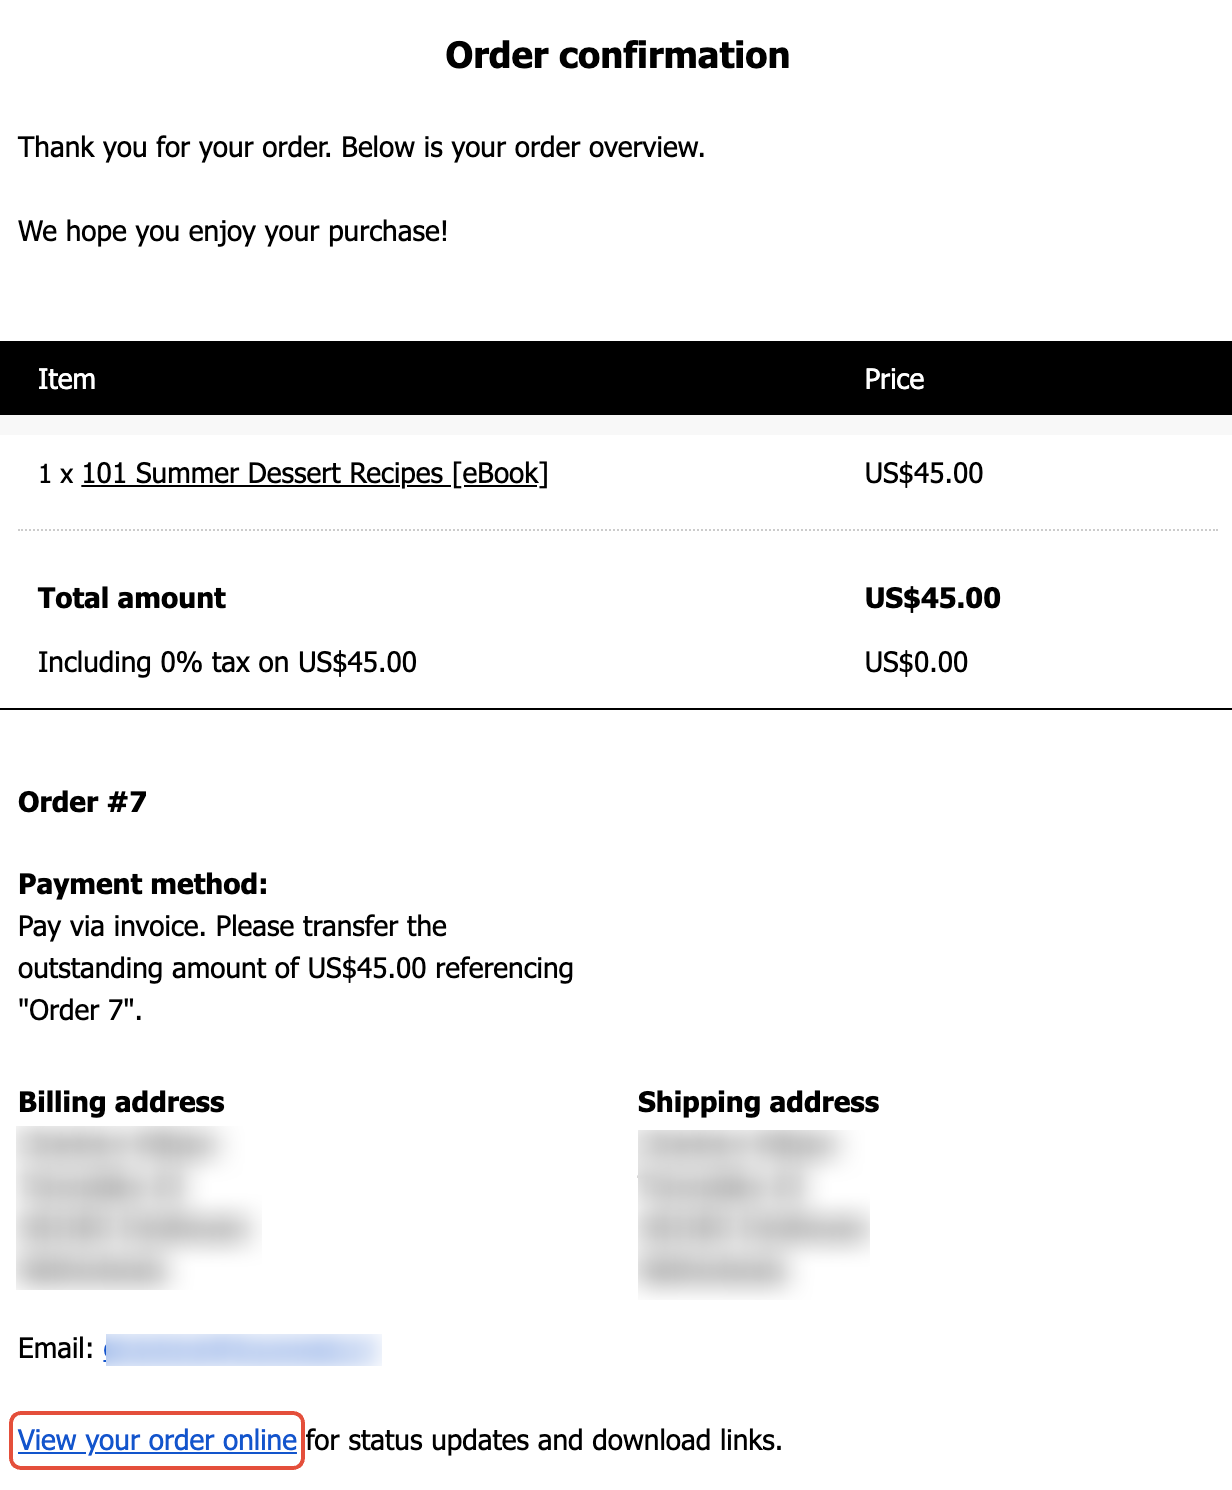1232x1490 pixels.
Task: Click the Order confirmation heading
Action: (617, 56)
